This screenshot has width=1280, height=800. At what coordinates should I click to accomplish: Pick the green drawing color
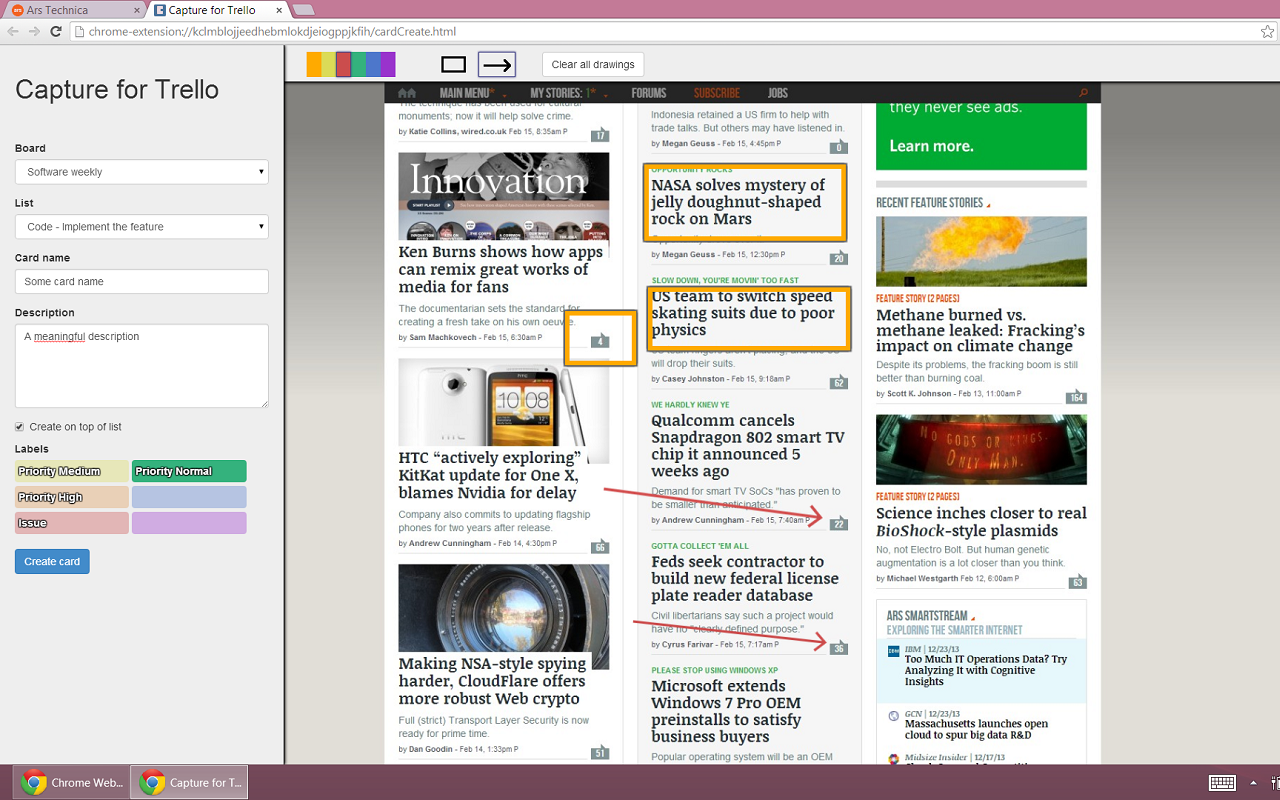pyautogui.click(x=358, y=65)
